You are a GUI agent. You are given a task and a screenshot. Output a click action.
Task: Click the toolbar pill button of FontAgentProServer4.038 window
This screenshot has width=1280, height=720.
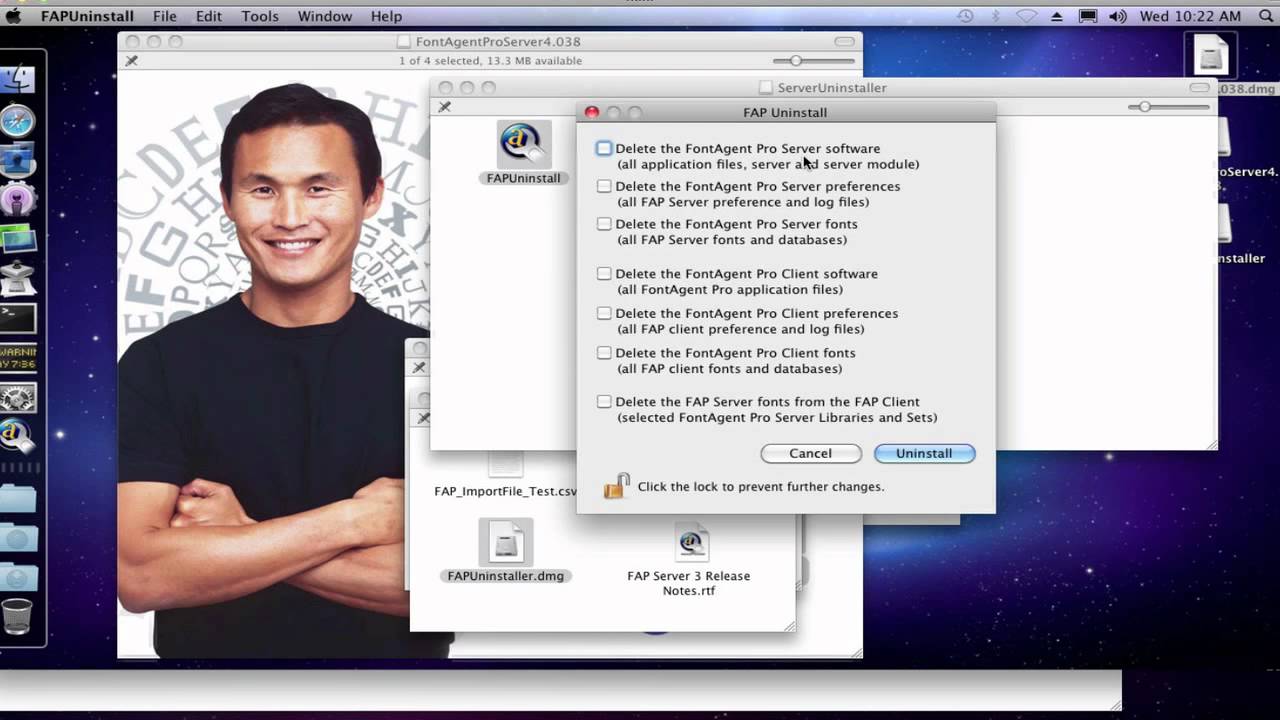(x=844, y=41)
